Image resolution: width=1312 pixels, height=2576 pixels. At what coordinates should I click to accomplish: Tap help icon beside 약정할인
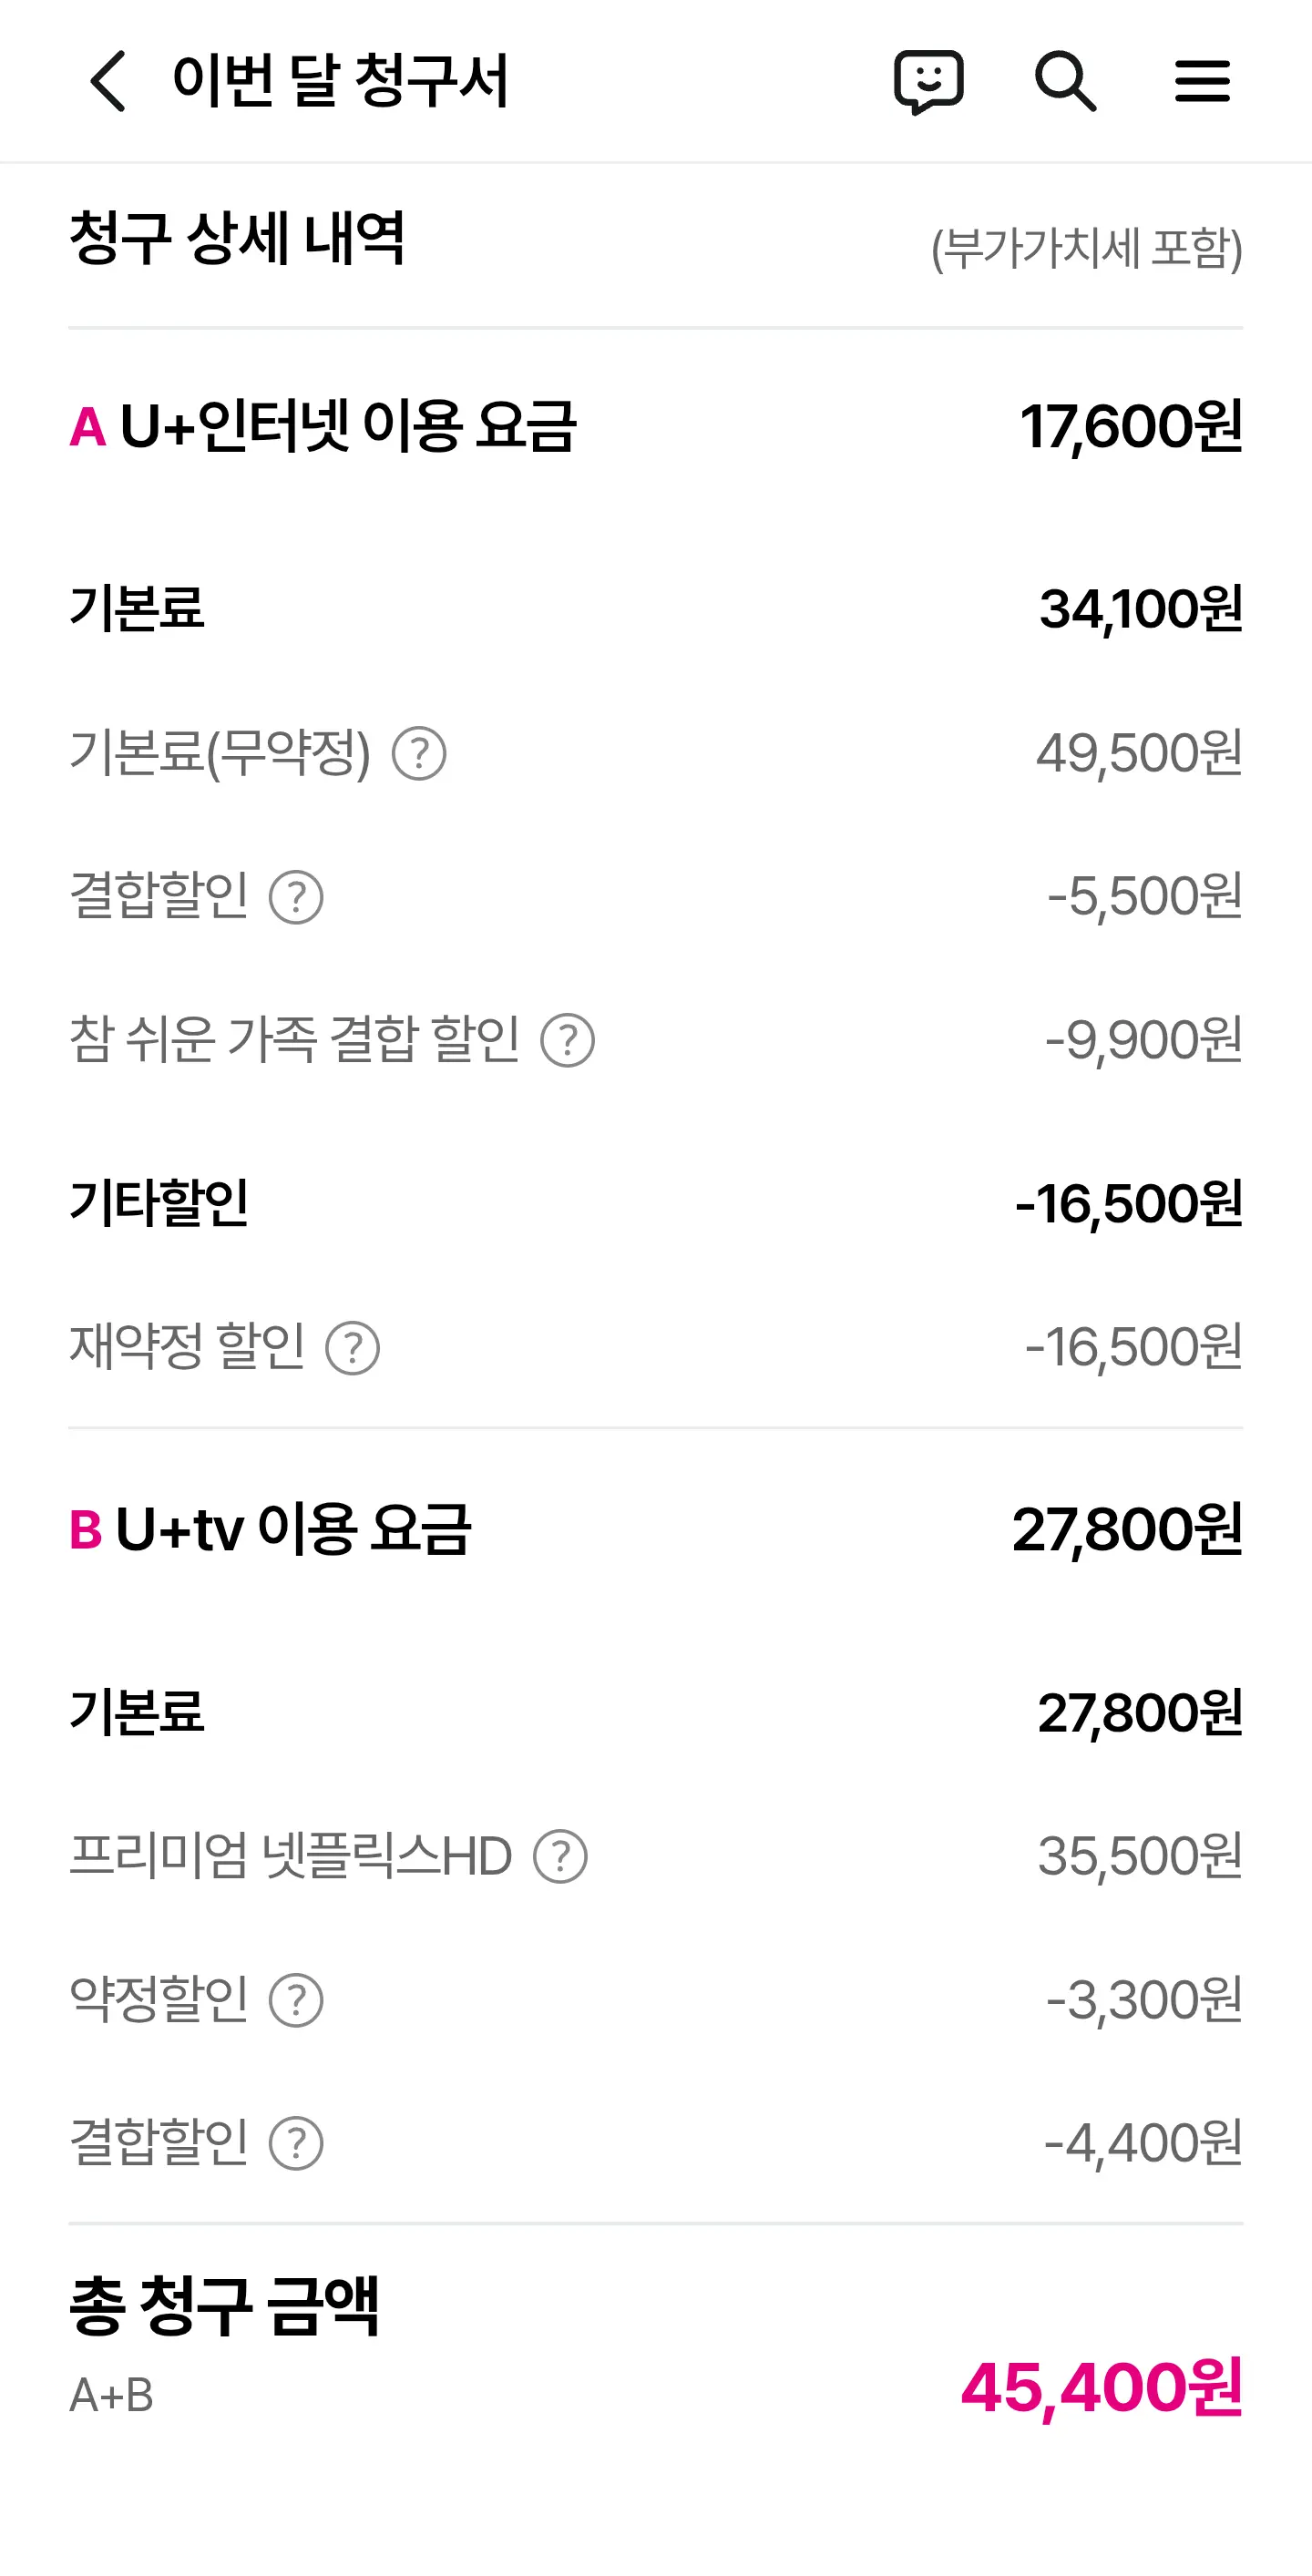coord(296,2000)
